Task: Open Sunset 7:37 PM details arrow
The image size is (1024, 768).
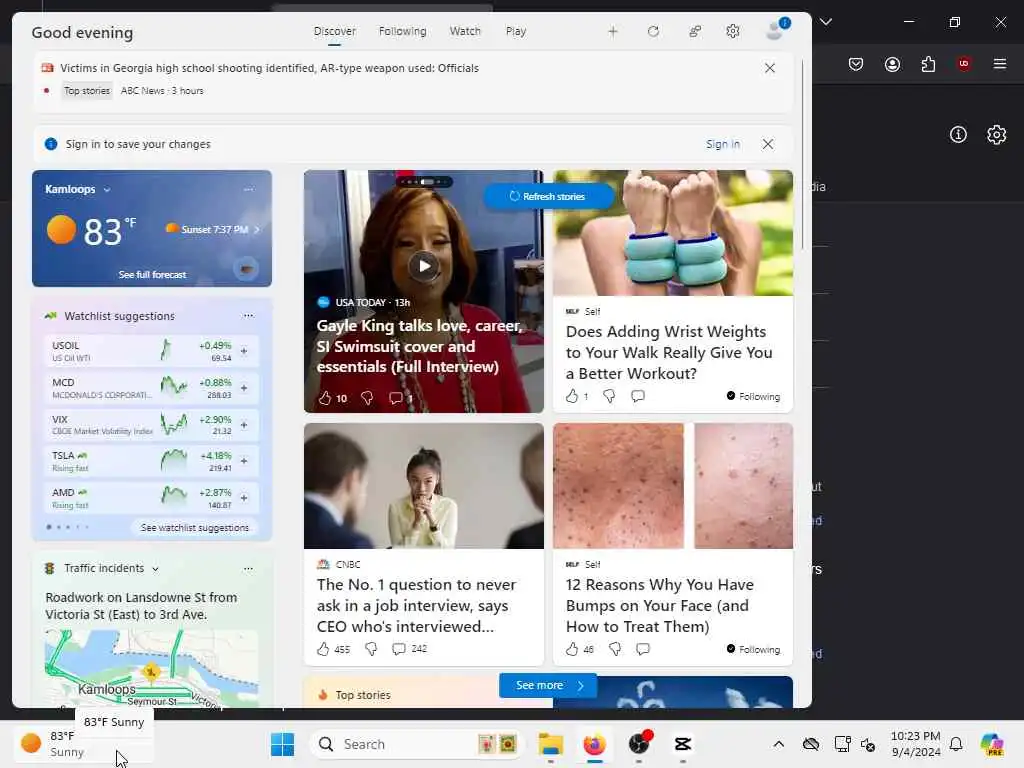Action: (x=257, y=229)
